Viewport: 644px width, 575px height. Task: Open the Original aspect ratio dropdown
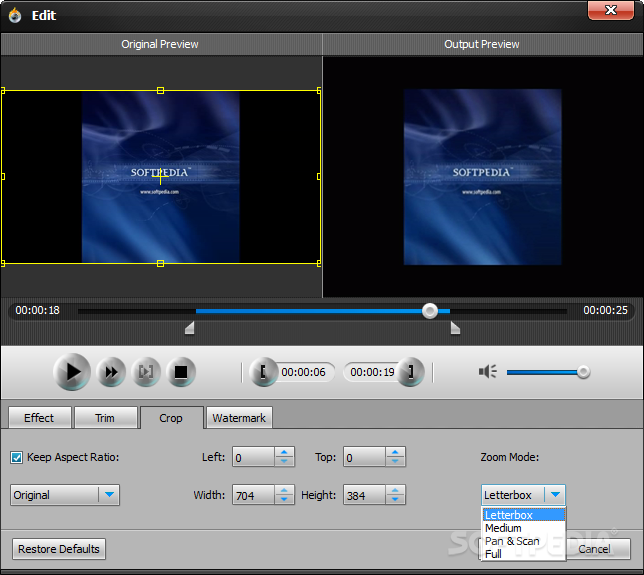pyautogui.click(x=65, y=495)
